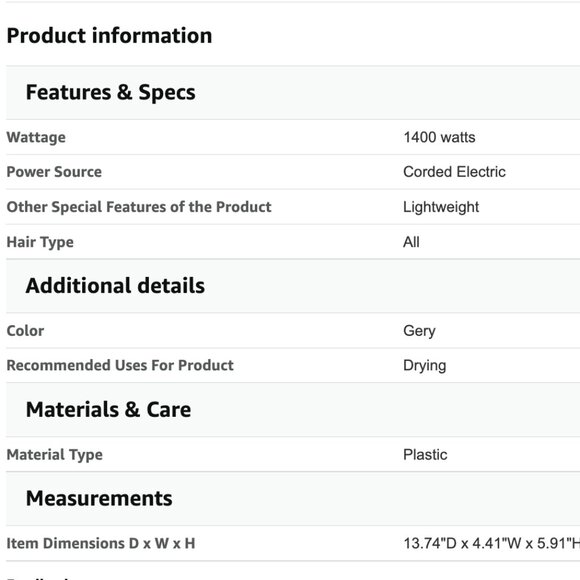This screenshot has height=580, width=580.
Task: Select Recommended Uses For Product label
Action: click(120, 365)
